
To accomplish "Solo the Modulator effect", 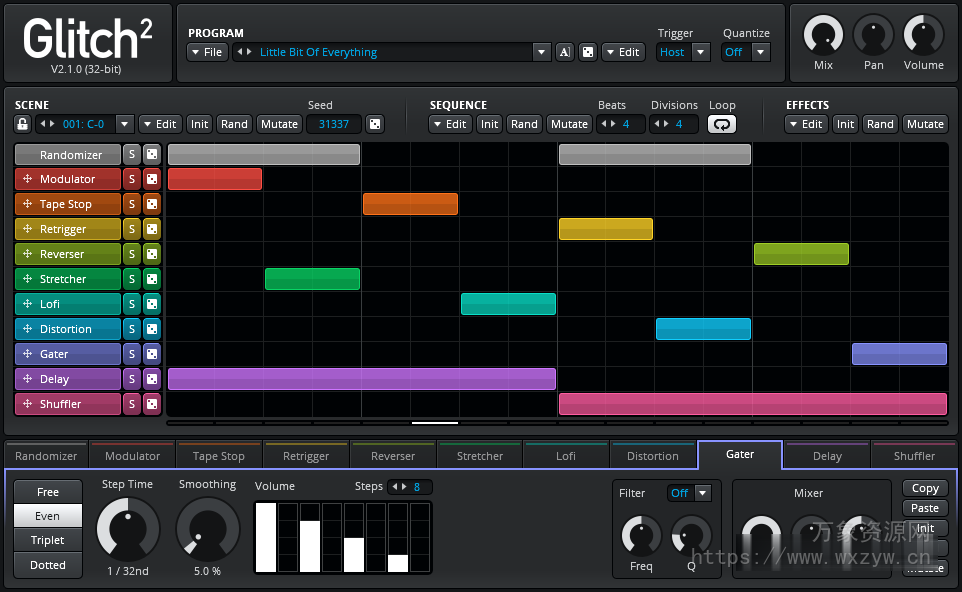I will point(131,179).
